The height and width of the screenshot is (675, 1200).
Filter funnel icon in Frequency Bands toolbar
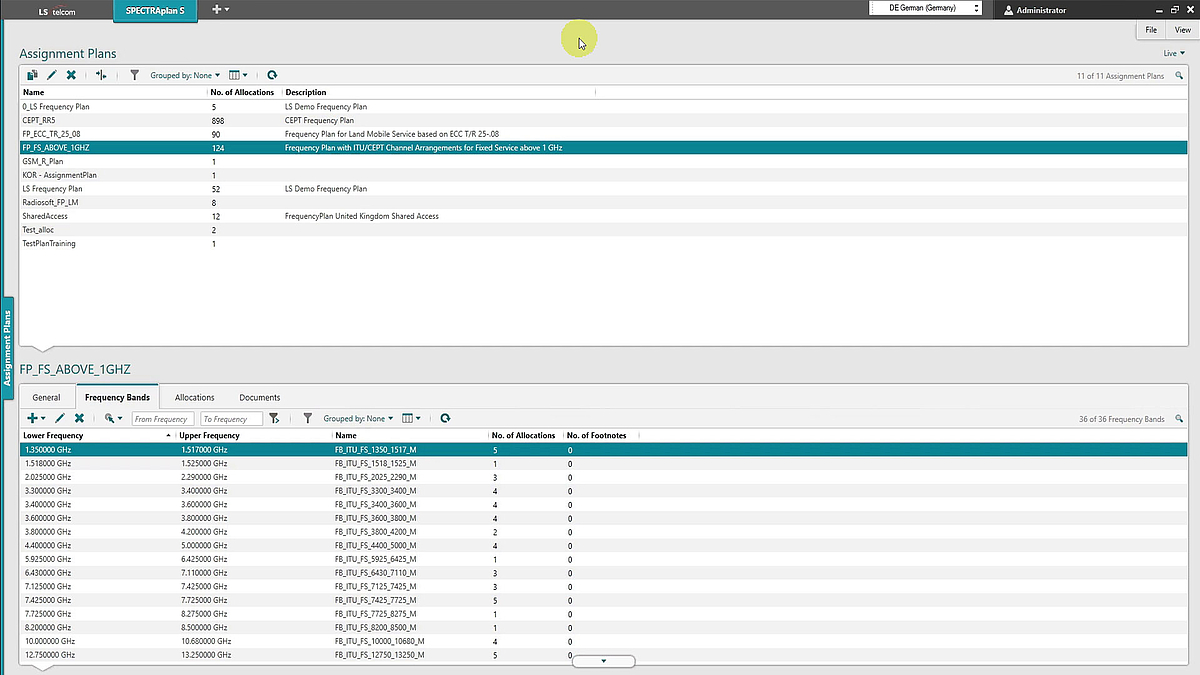pos(308,418)
